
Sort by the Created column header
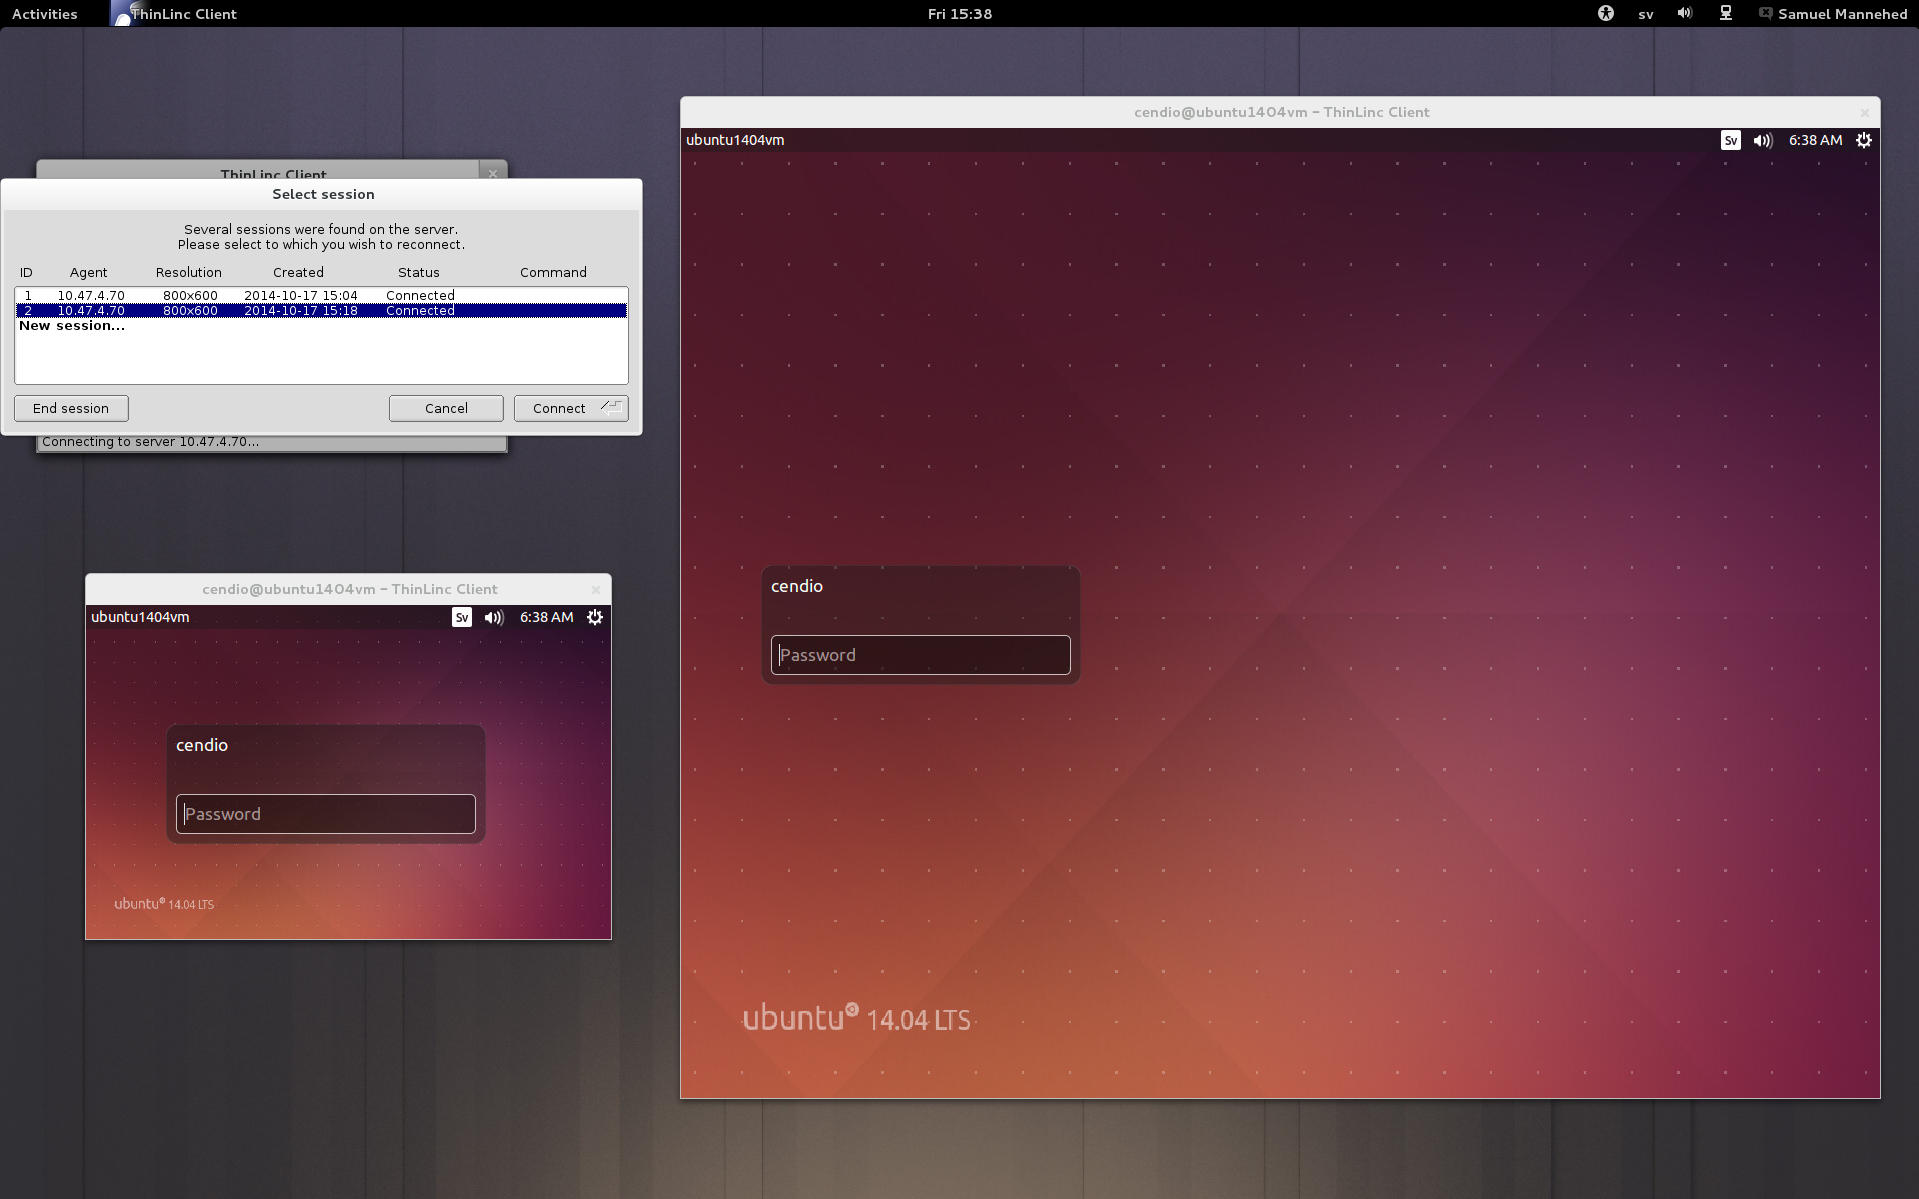[298, 272]
